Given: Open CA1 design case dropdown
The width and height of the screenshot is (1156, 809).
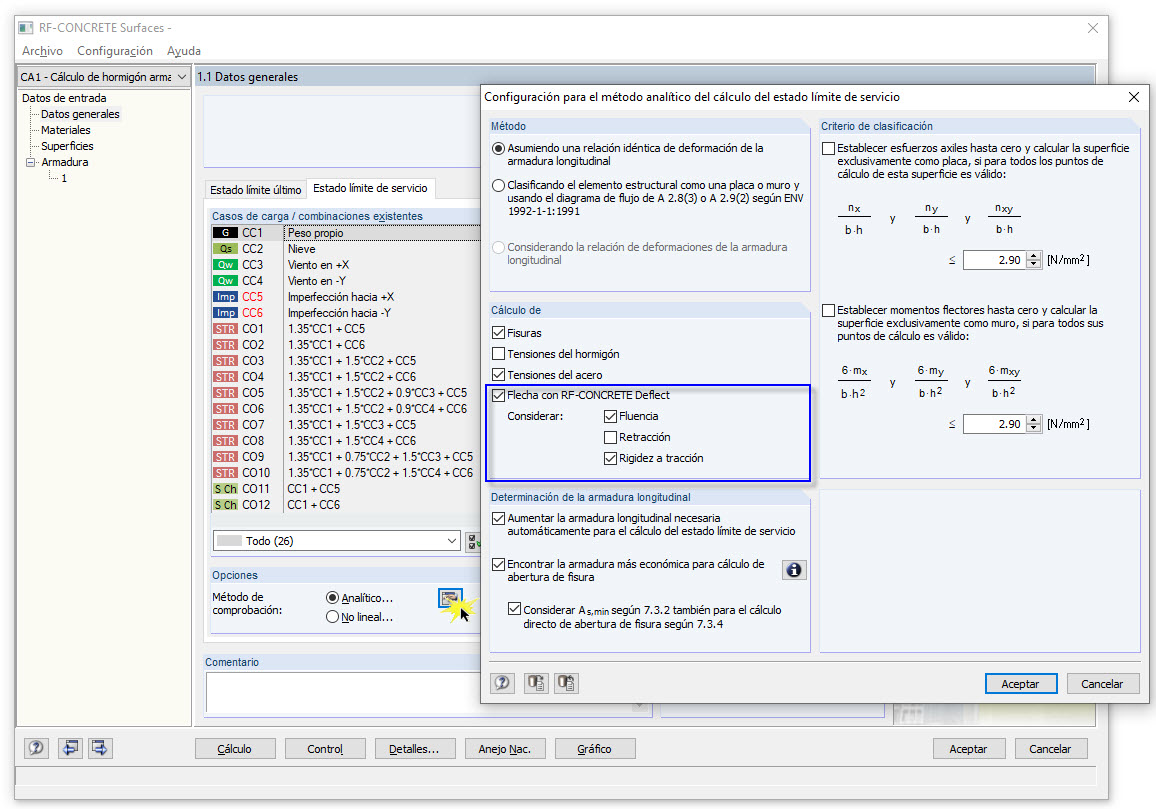Looking at the screenshot, I should tap(104, 77).
